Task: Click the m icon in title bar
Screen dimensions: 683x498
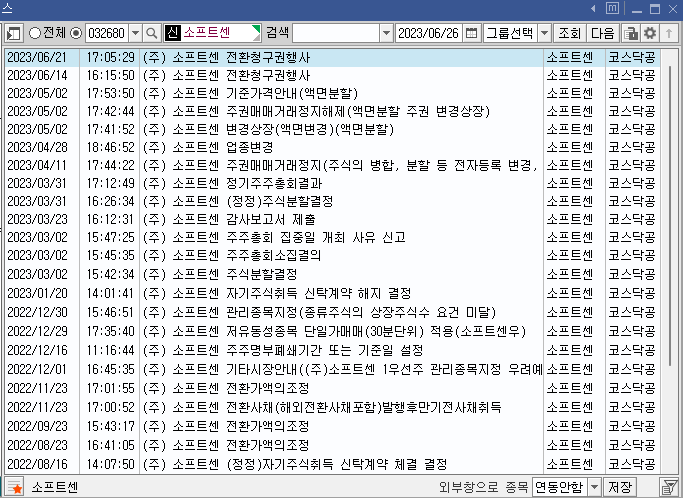Action: tap(612, 8)
